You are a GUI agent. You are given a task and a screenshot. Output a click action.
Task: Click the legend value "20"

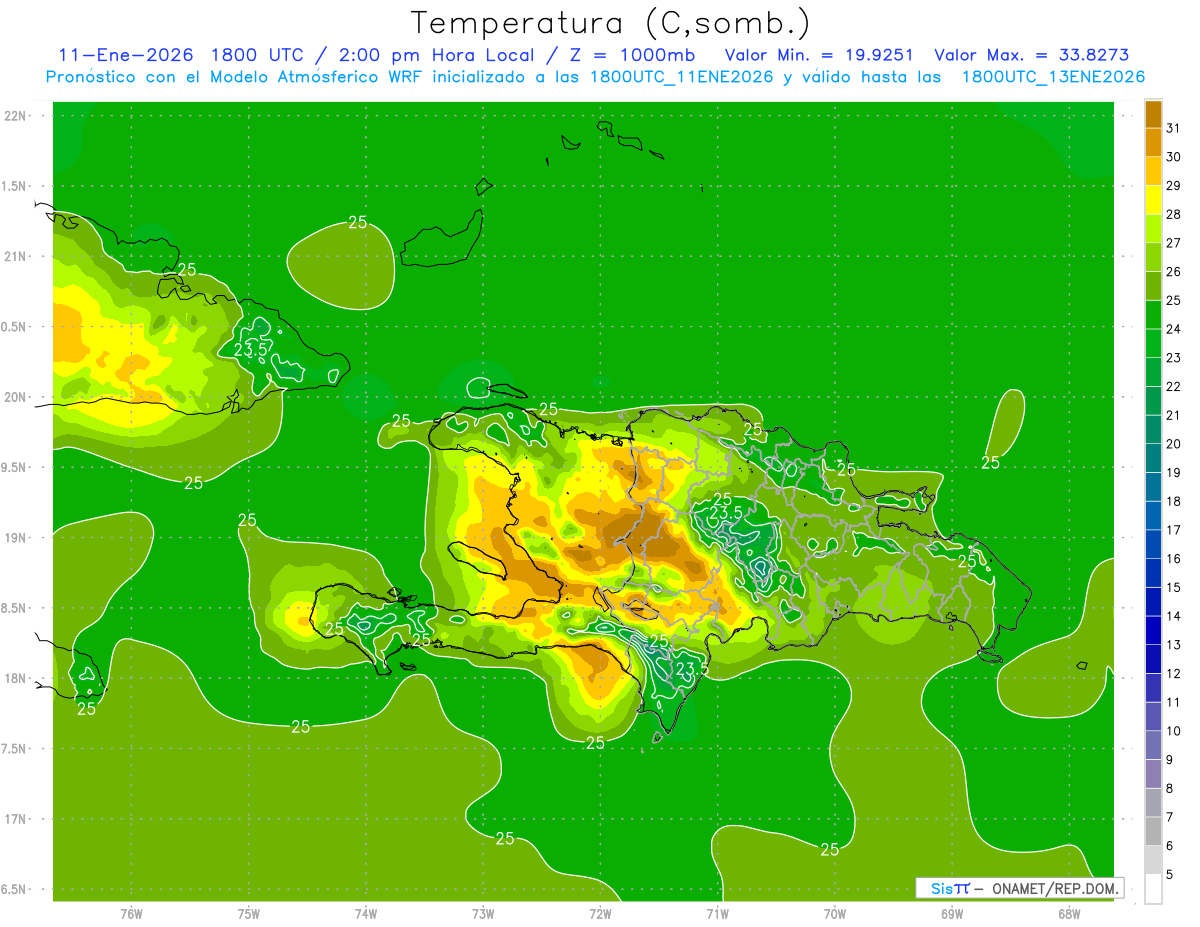1173,444
